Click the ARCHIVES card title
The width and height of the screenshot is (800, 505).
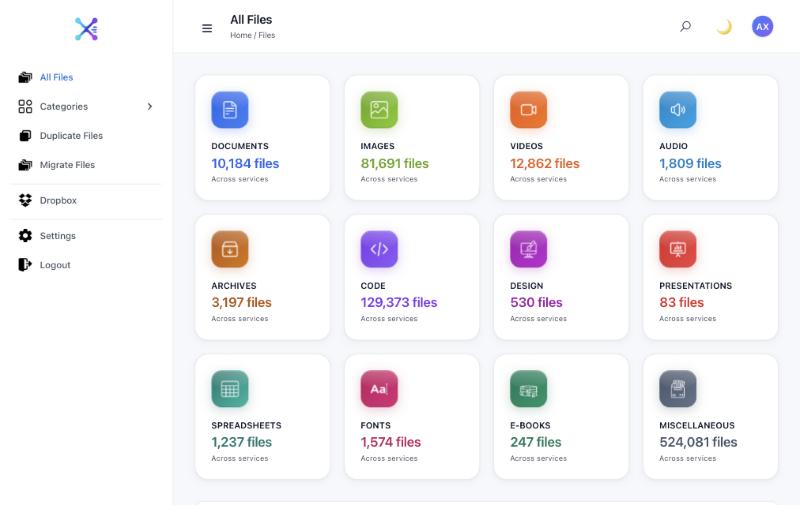[x=234, y=286]
